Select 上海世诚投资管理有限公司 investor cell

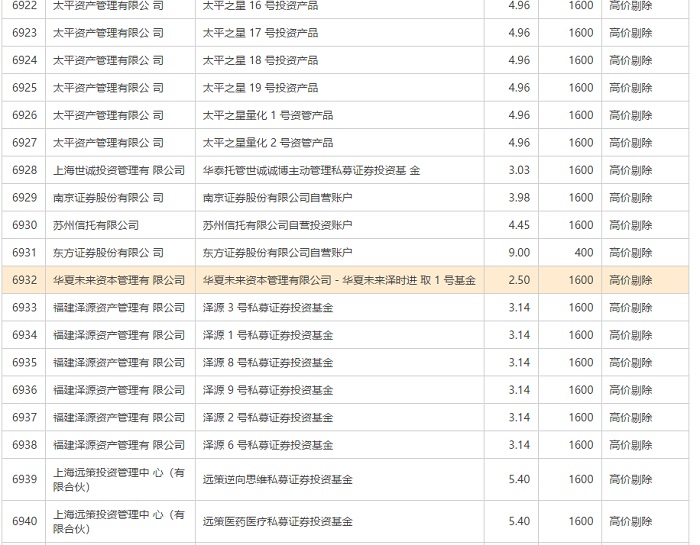point(119,170)
